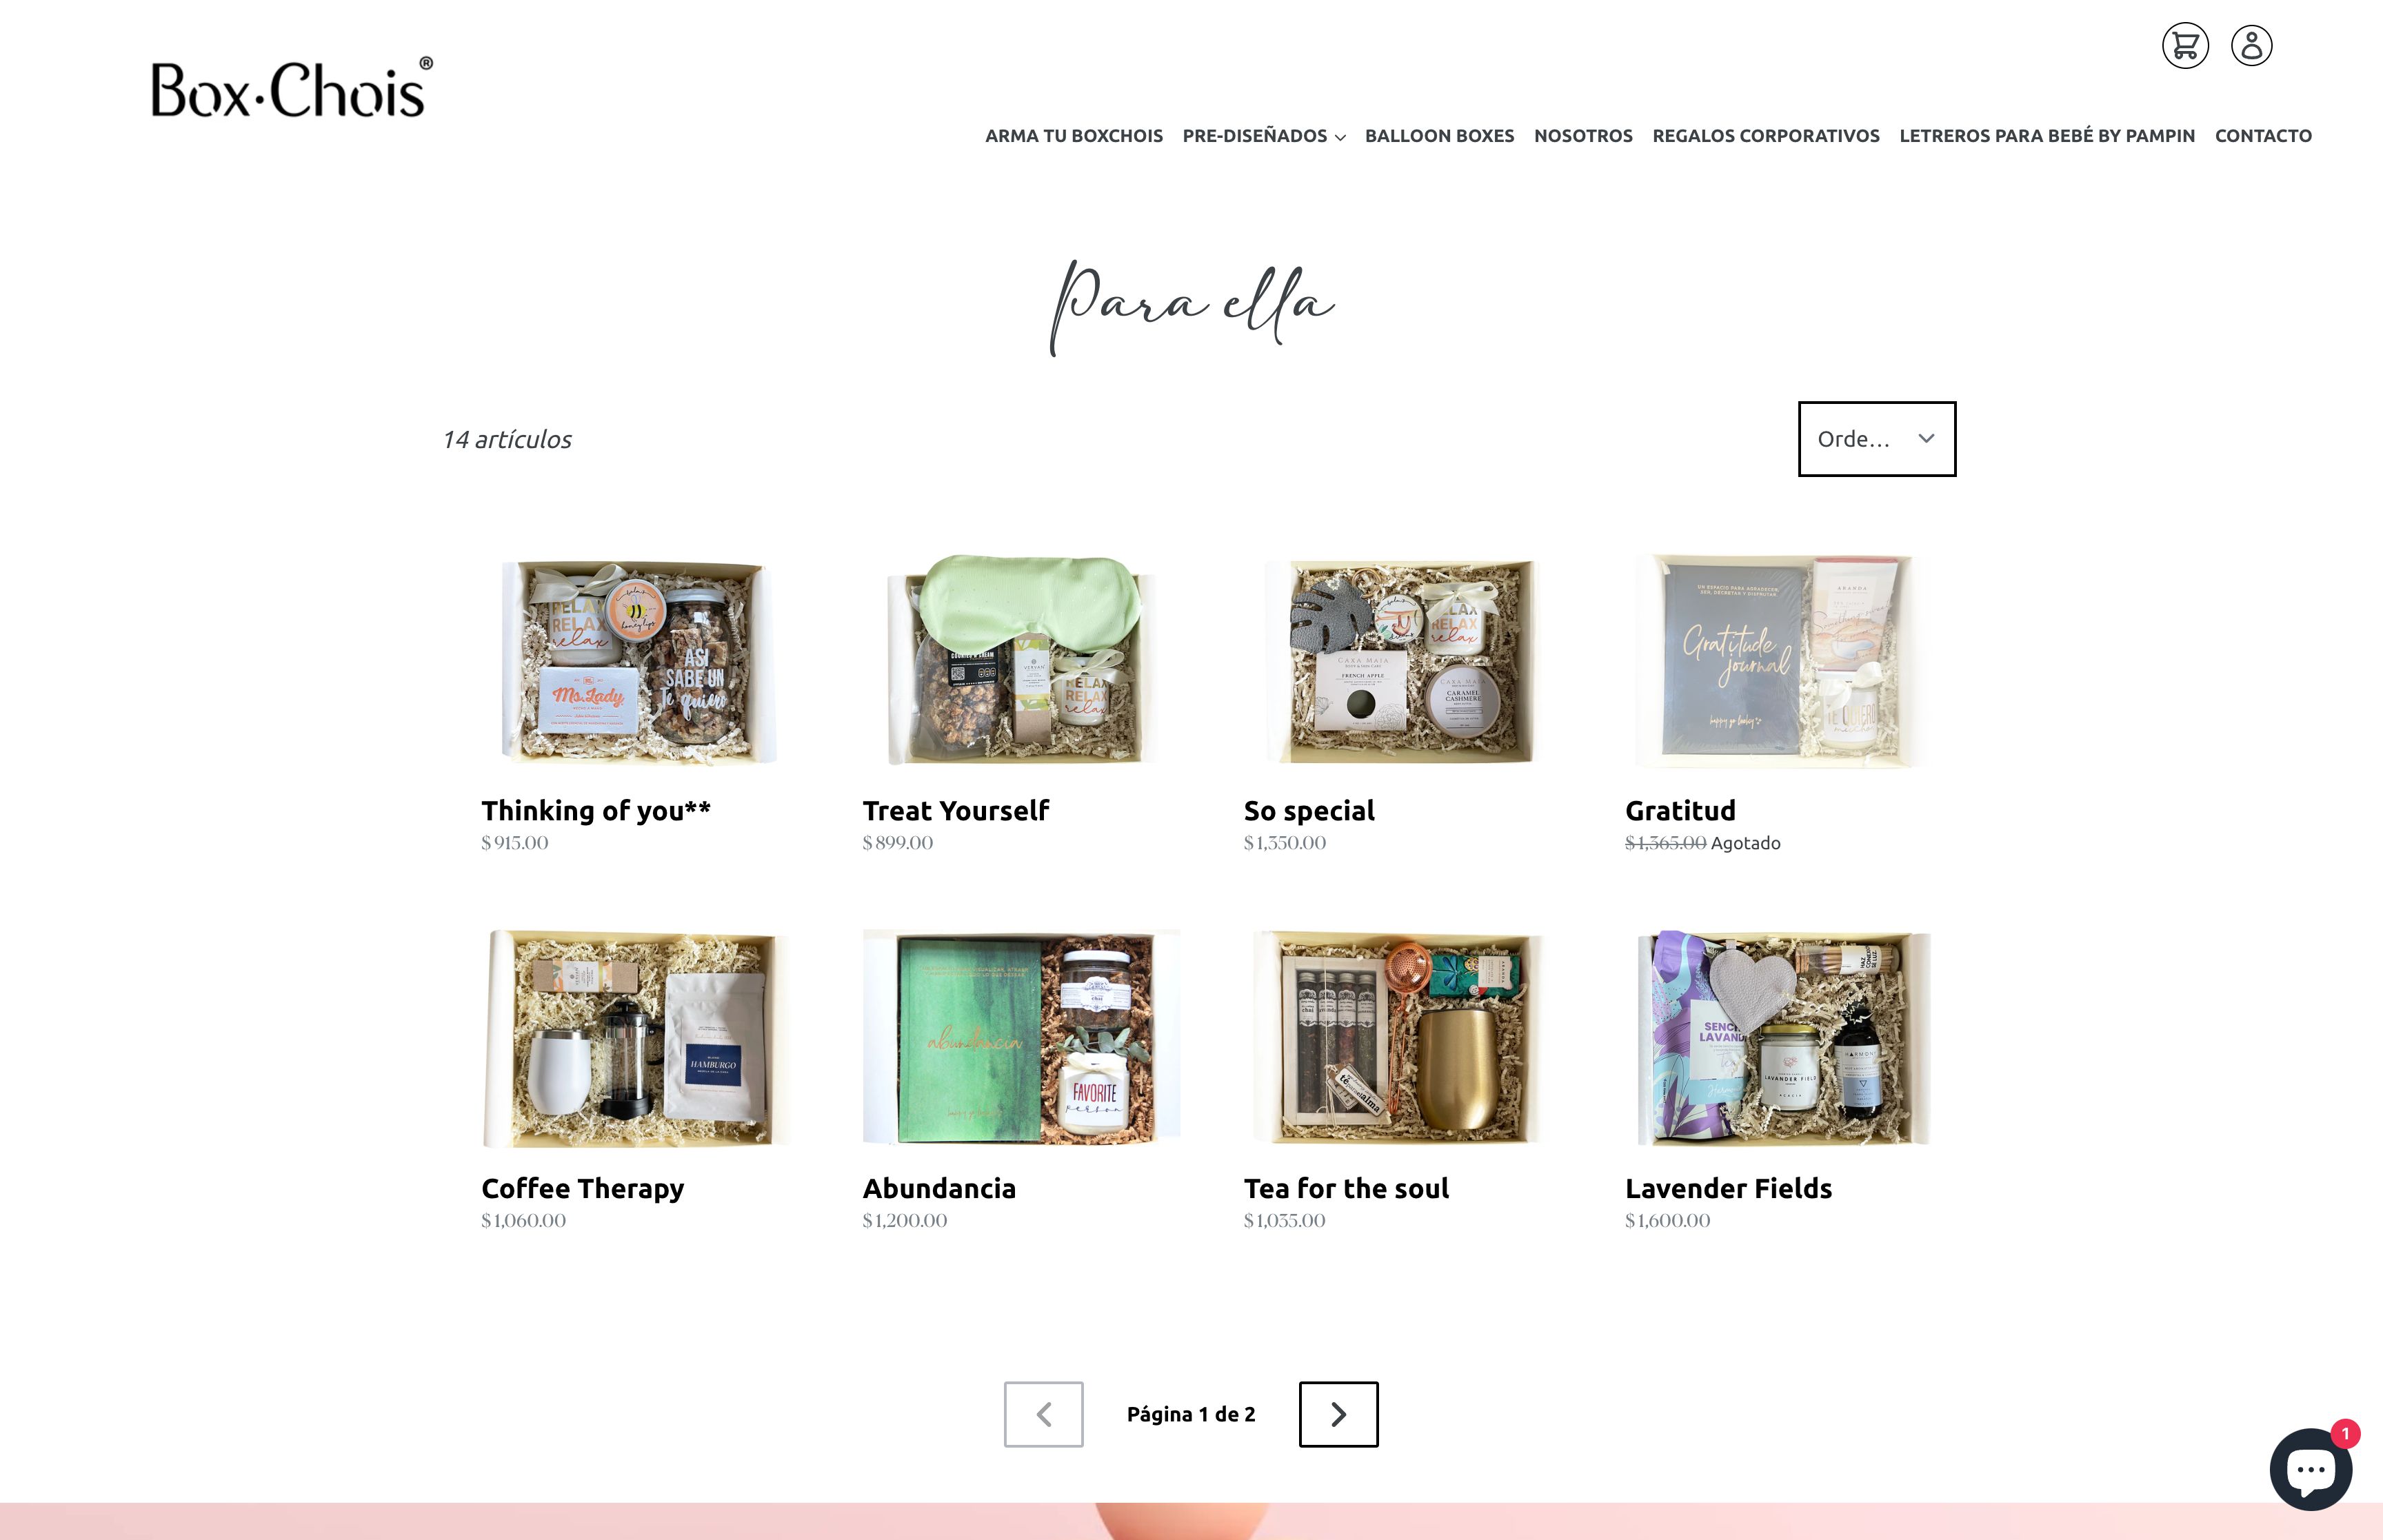This screenshot has width=2383, height=1540.
Task: Open the Ordenar sort dropdown
Action: (x=1876, y=439)
